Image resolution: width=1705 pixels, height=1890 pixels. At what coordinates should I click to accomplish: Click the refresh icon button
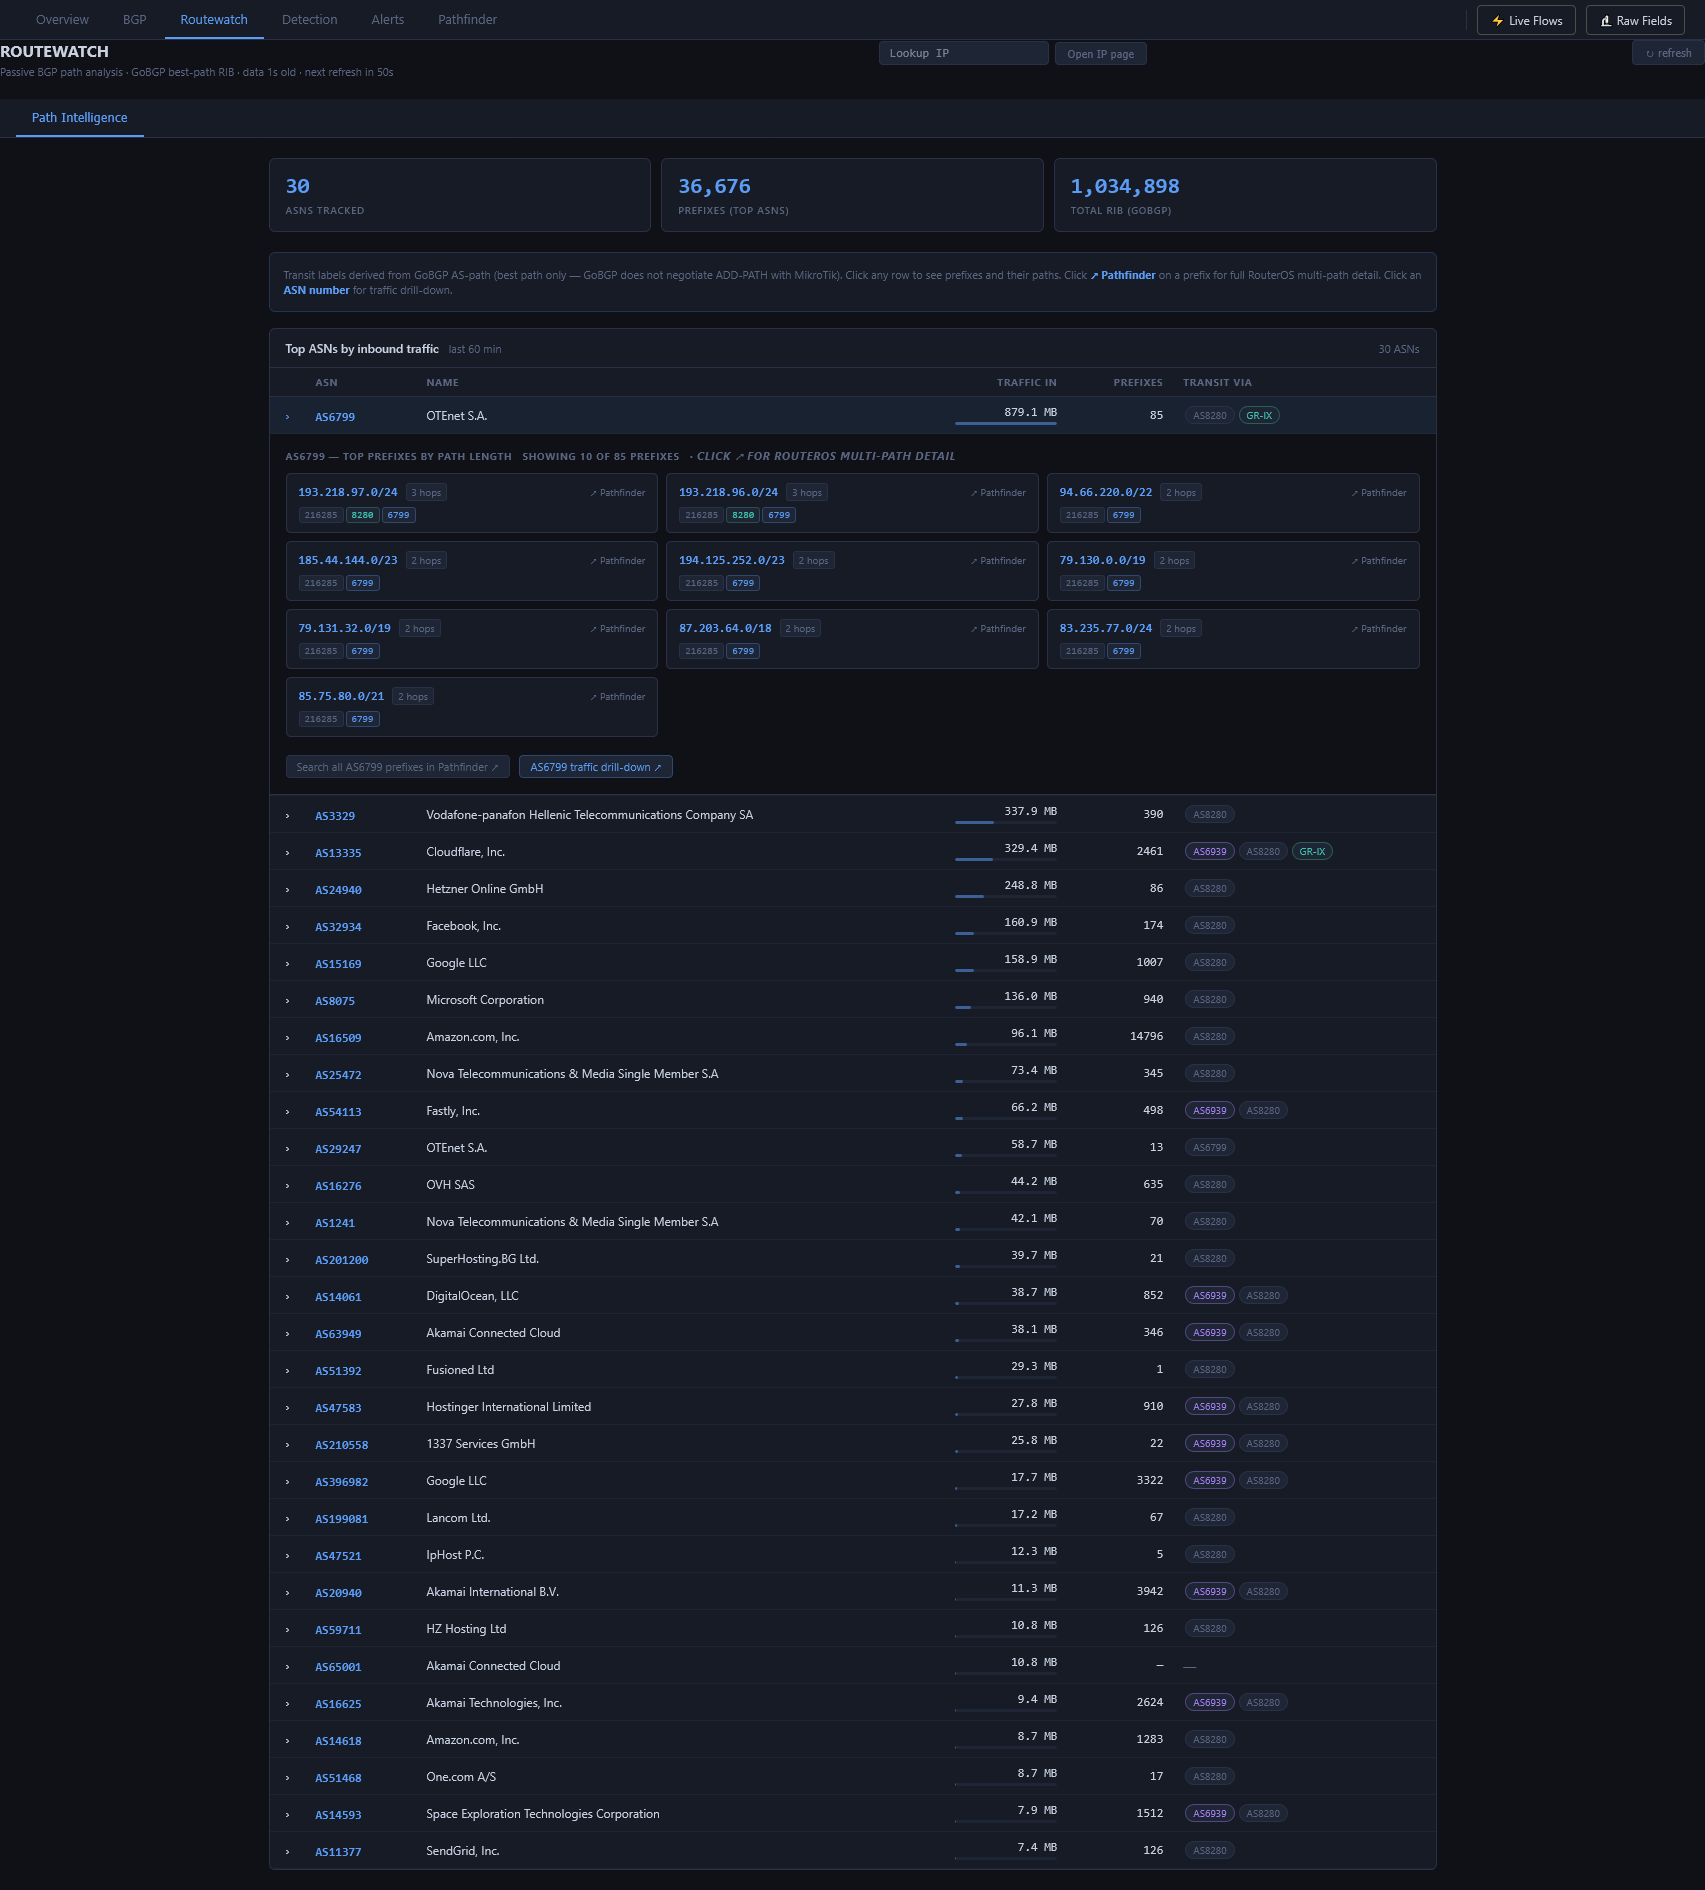[1668, 54]
